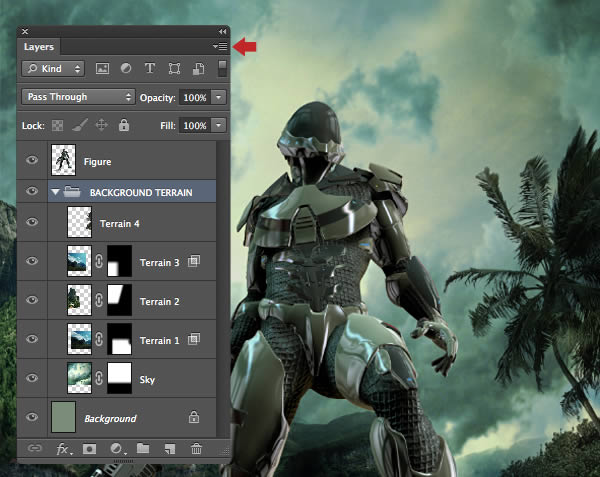600x477 pixels.
Task: Delete layer with trash icon
Action: tap(196, 448)
